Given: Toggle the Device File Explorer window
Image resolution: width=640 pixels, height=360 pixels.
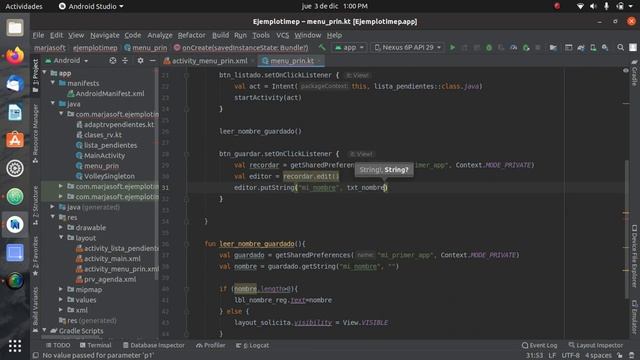Looking at the screenshot, I should (634, 256).
